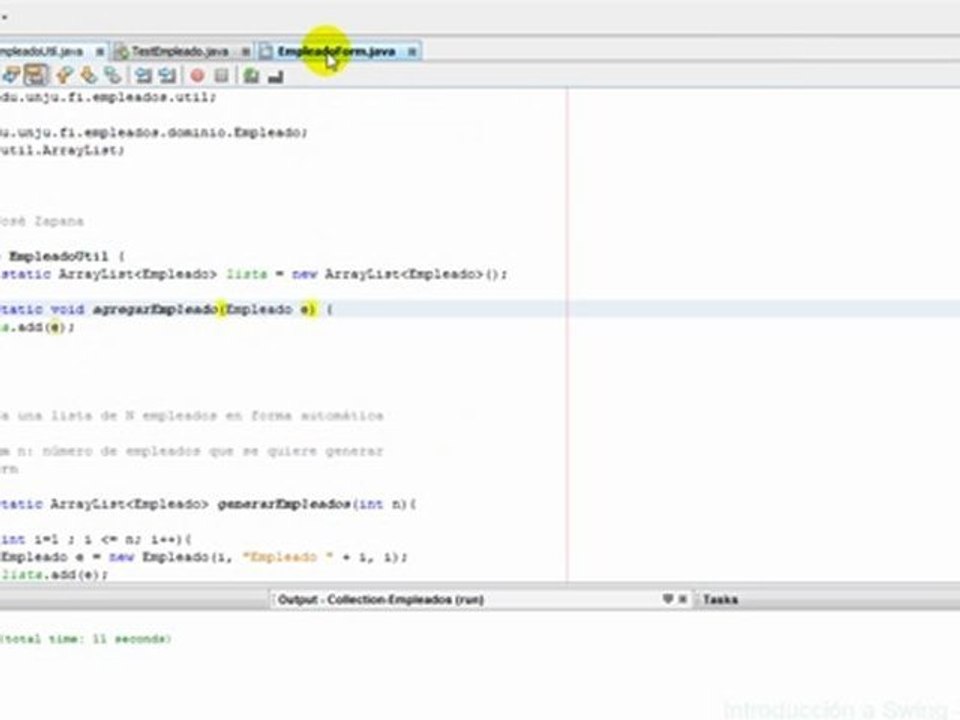Click the import line ending dominio.Empleado
The height and width of the screenshot is (720, 960).
click(x=153, y=132)
